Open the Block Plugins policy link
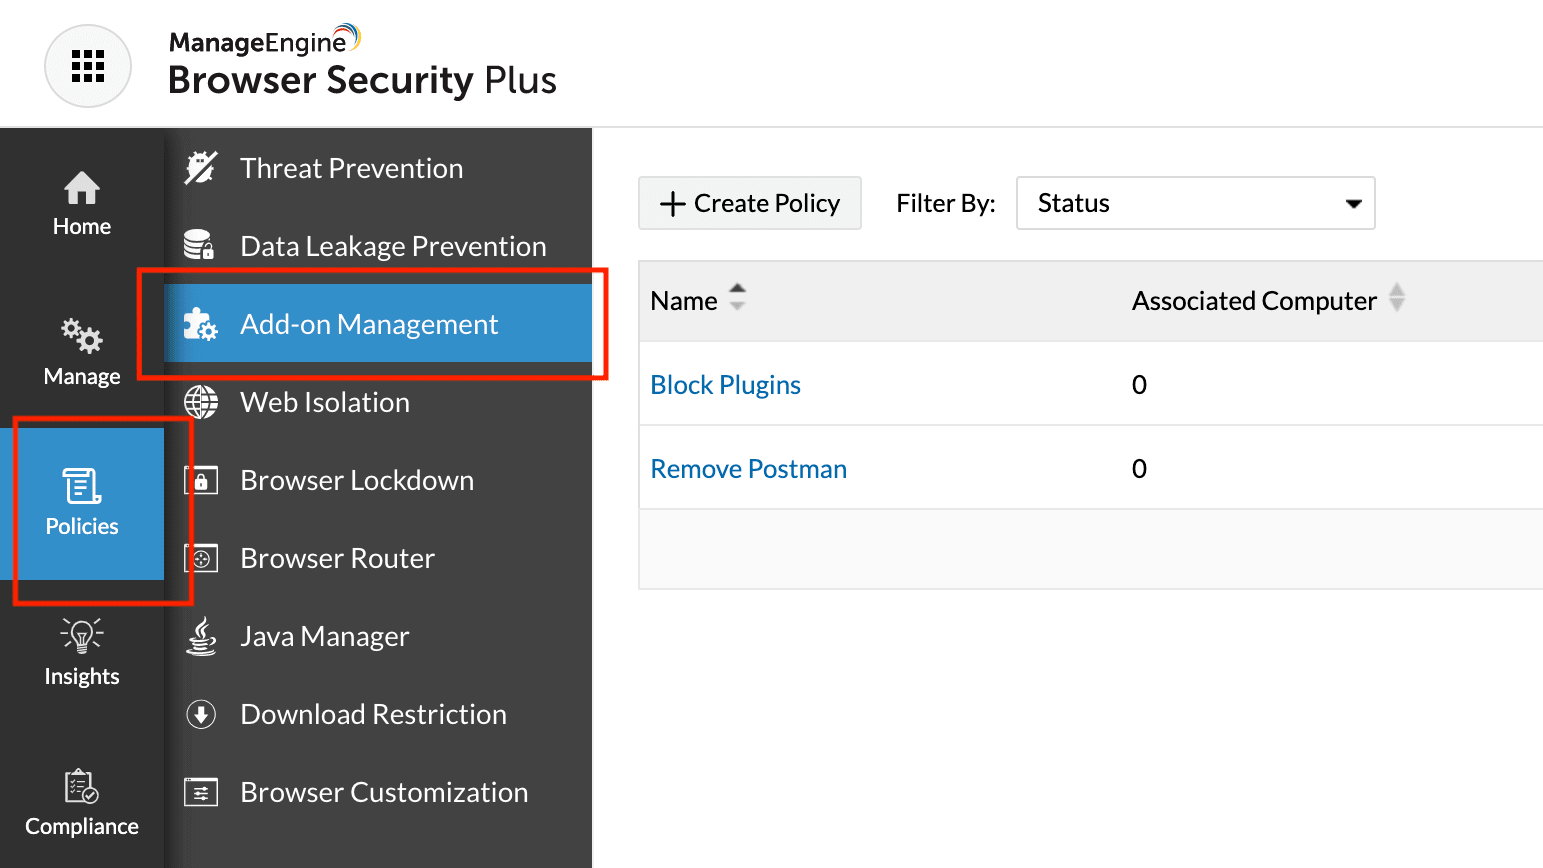The width and height of the screenshot is (1543, 868). [725, 385]
